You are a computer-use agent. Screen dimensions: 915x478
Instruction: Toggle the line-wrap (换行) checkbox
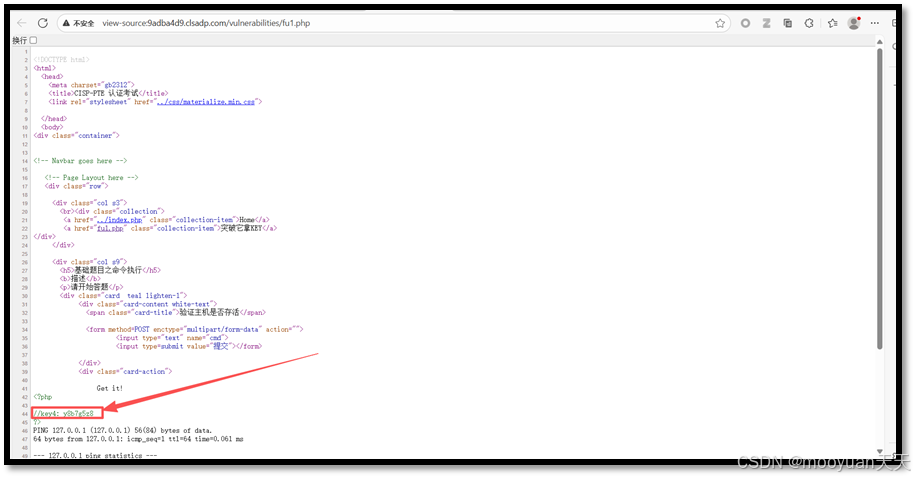(33, 40)
